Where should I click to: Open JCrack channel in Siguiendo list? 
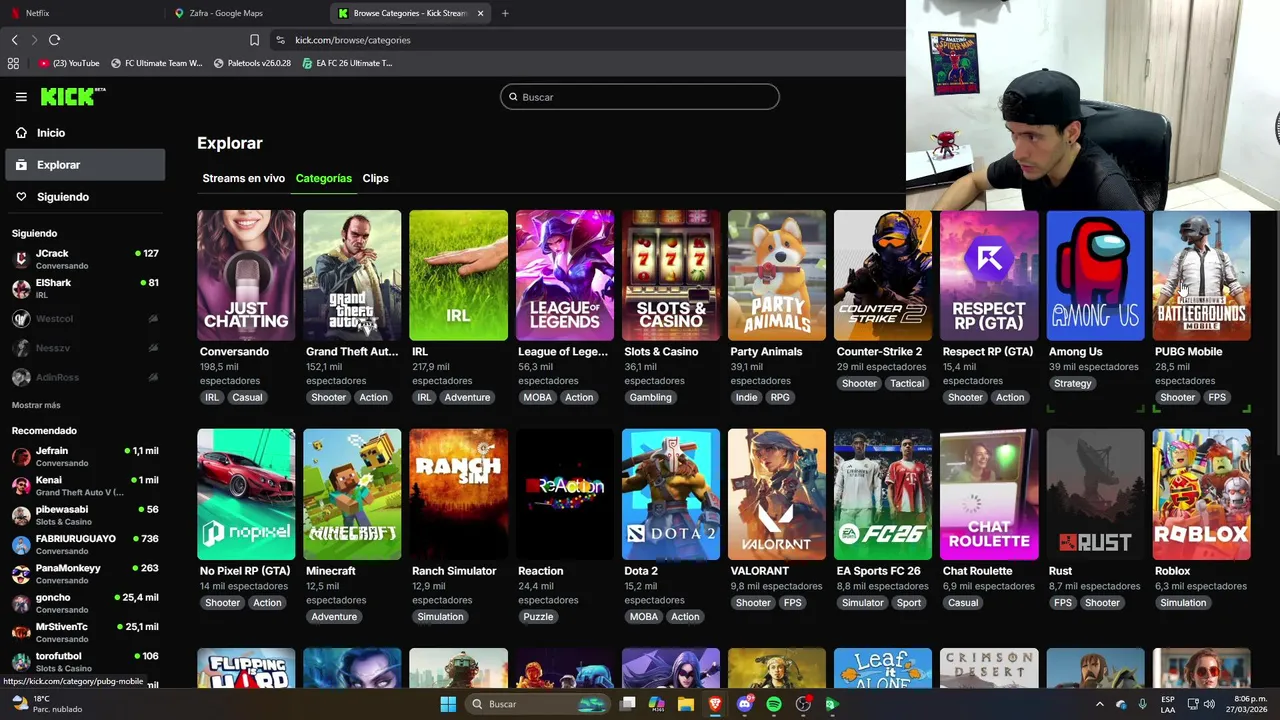tap(85, 259)
